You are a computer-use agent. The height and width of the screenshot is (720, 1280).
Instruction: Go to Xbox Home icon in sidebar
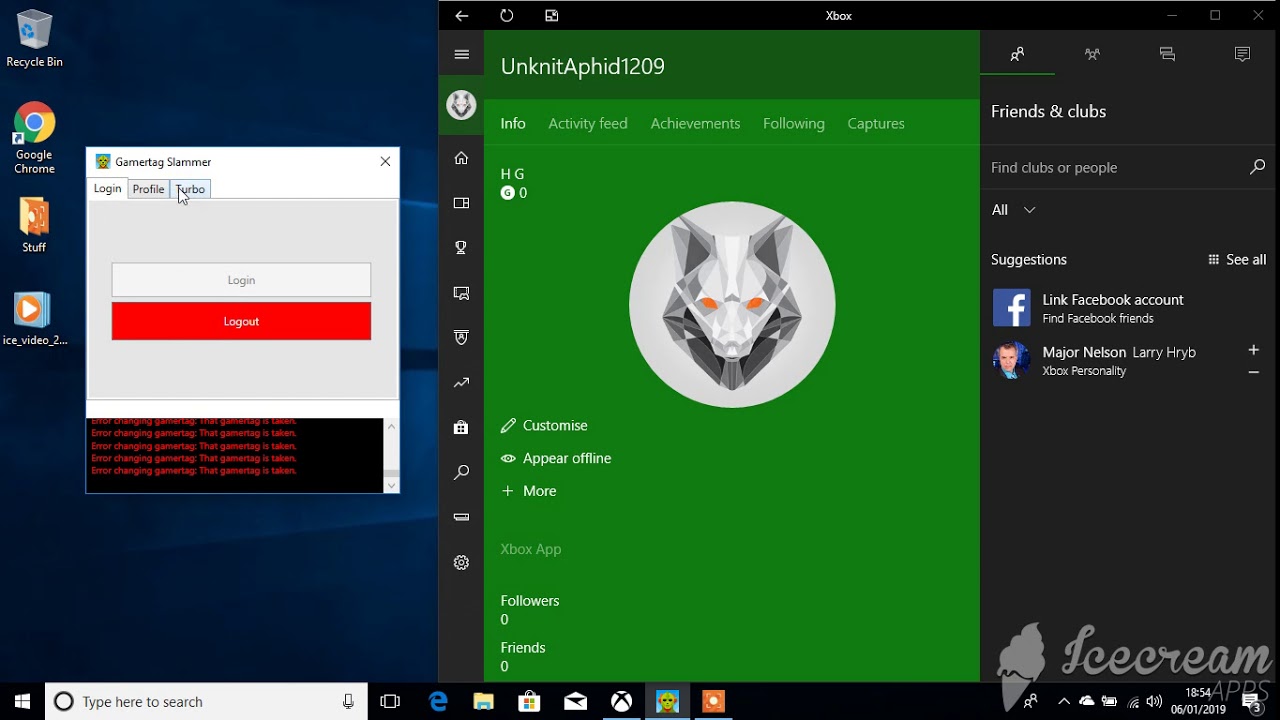pos(461,158)
